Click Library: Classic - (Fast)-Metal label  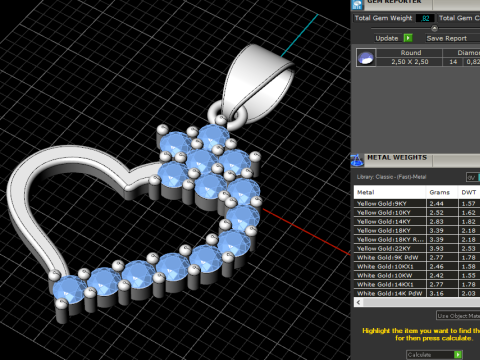(391, 177)
